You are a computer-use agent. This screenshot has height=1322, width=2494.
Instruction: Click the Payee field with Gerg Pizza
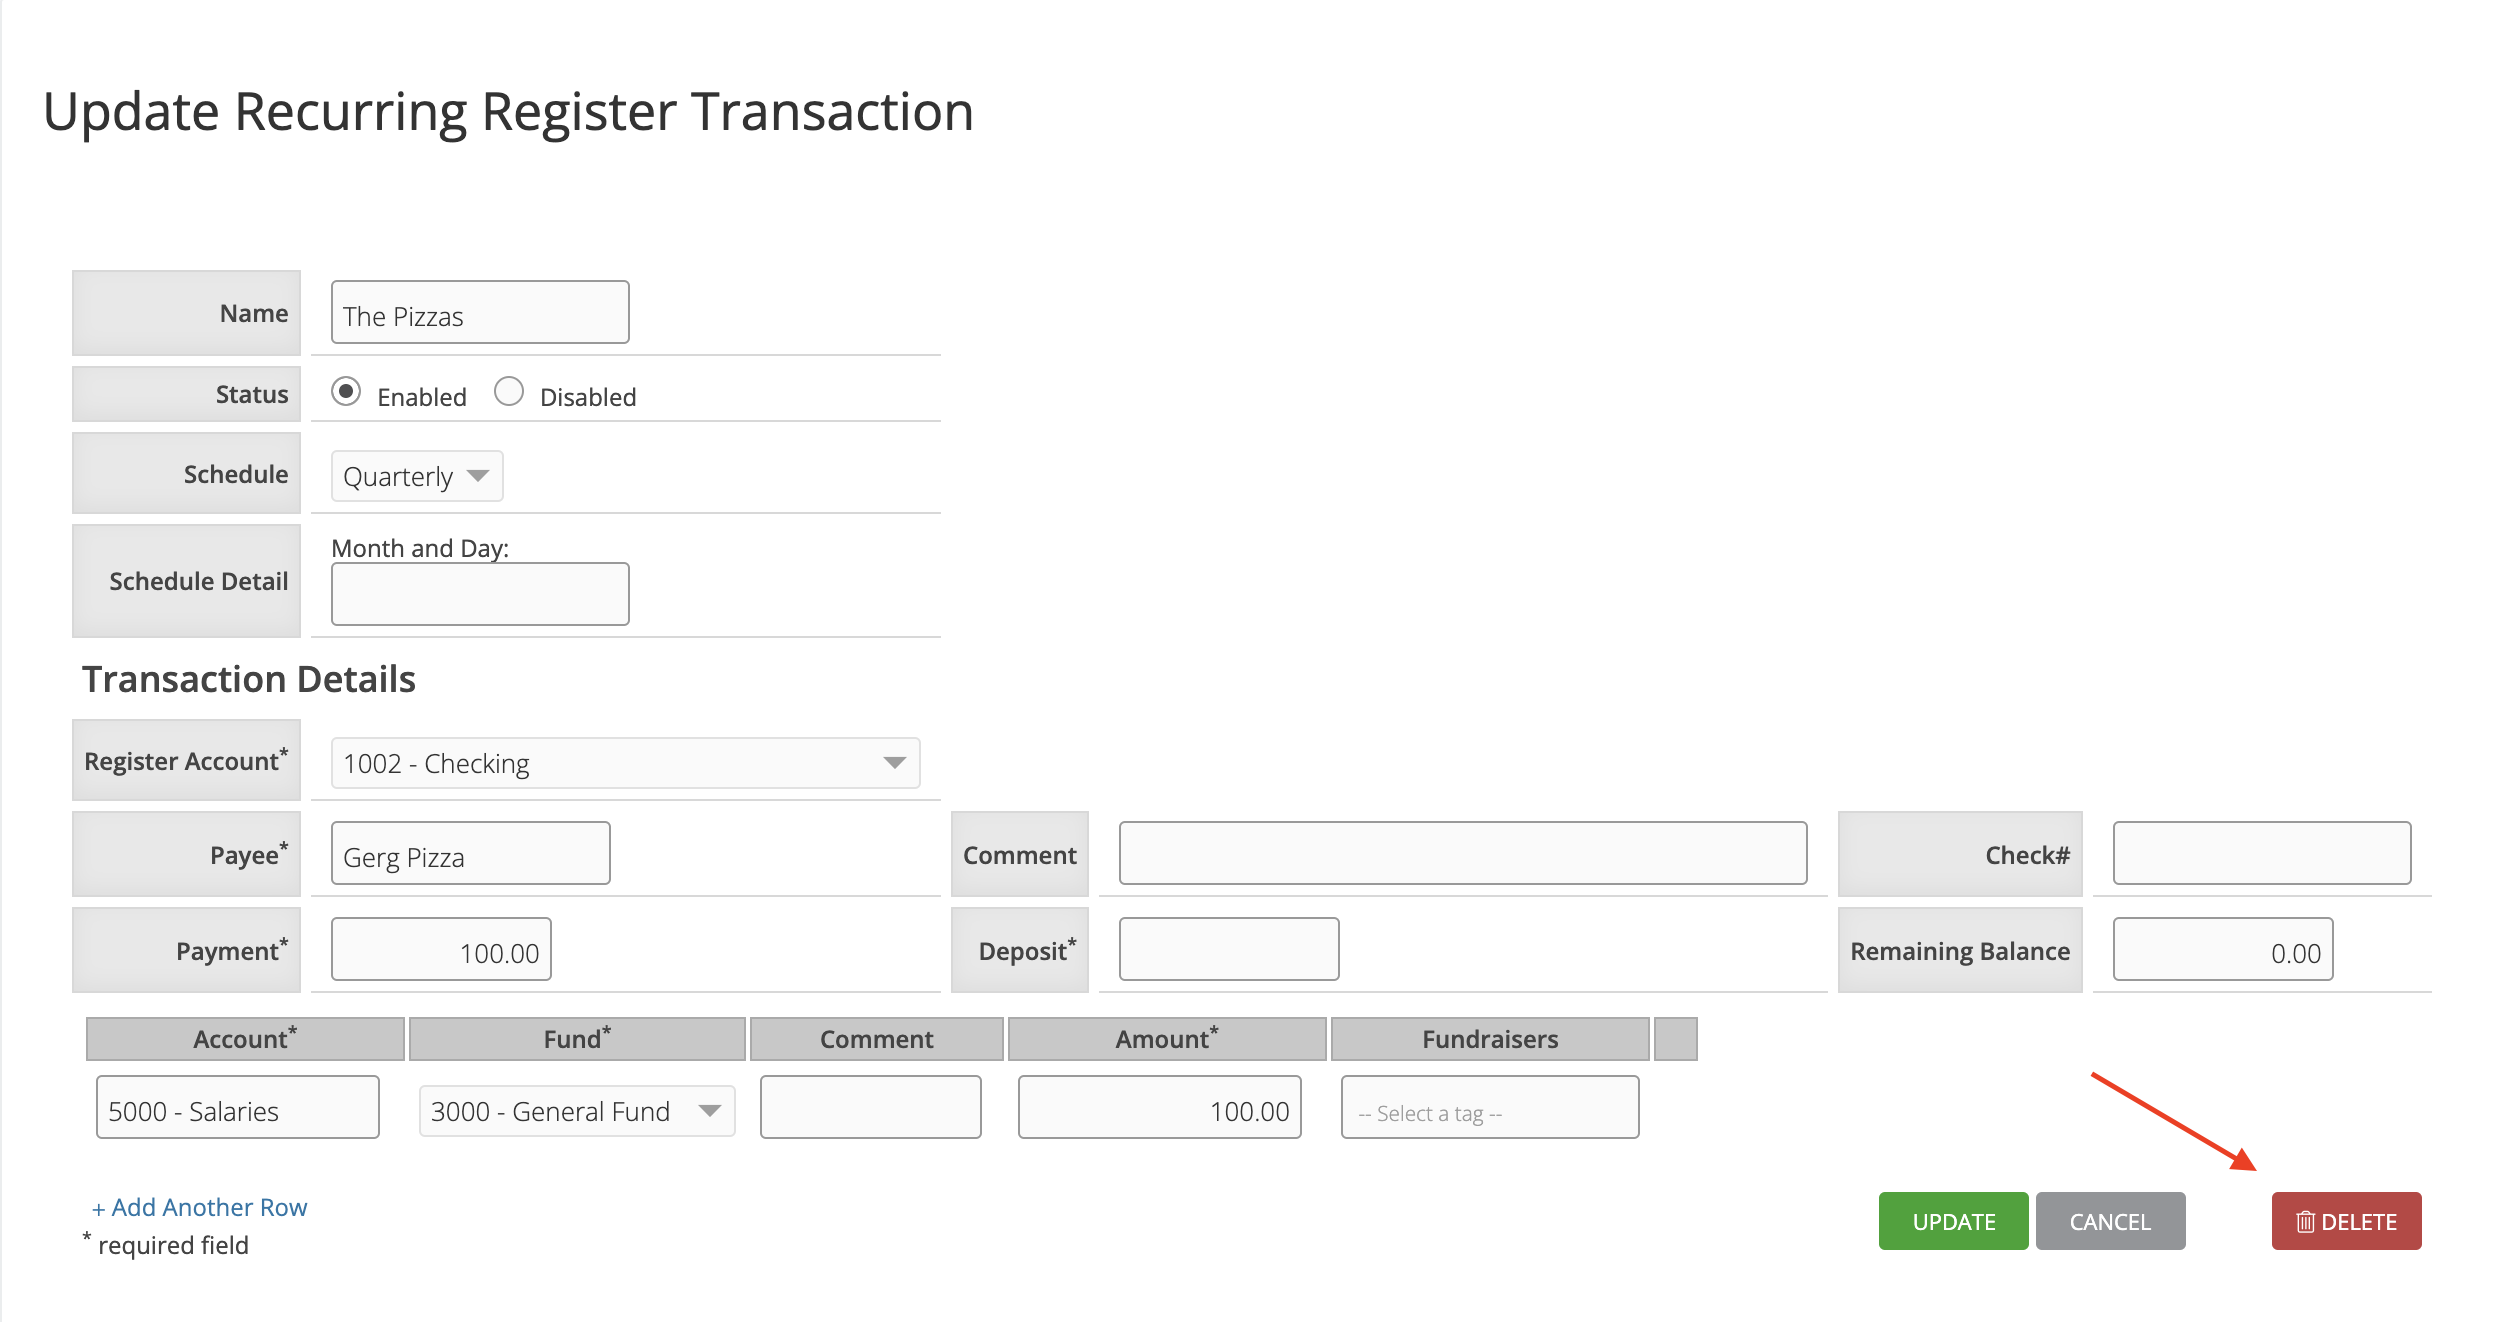click(471, 853)
